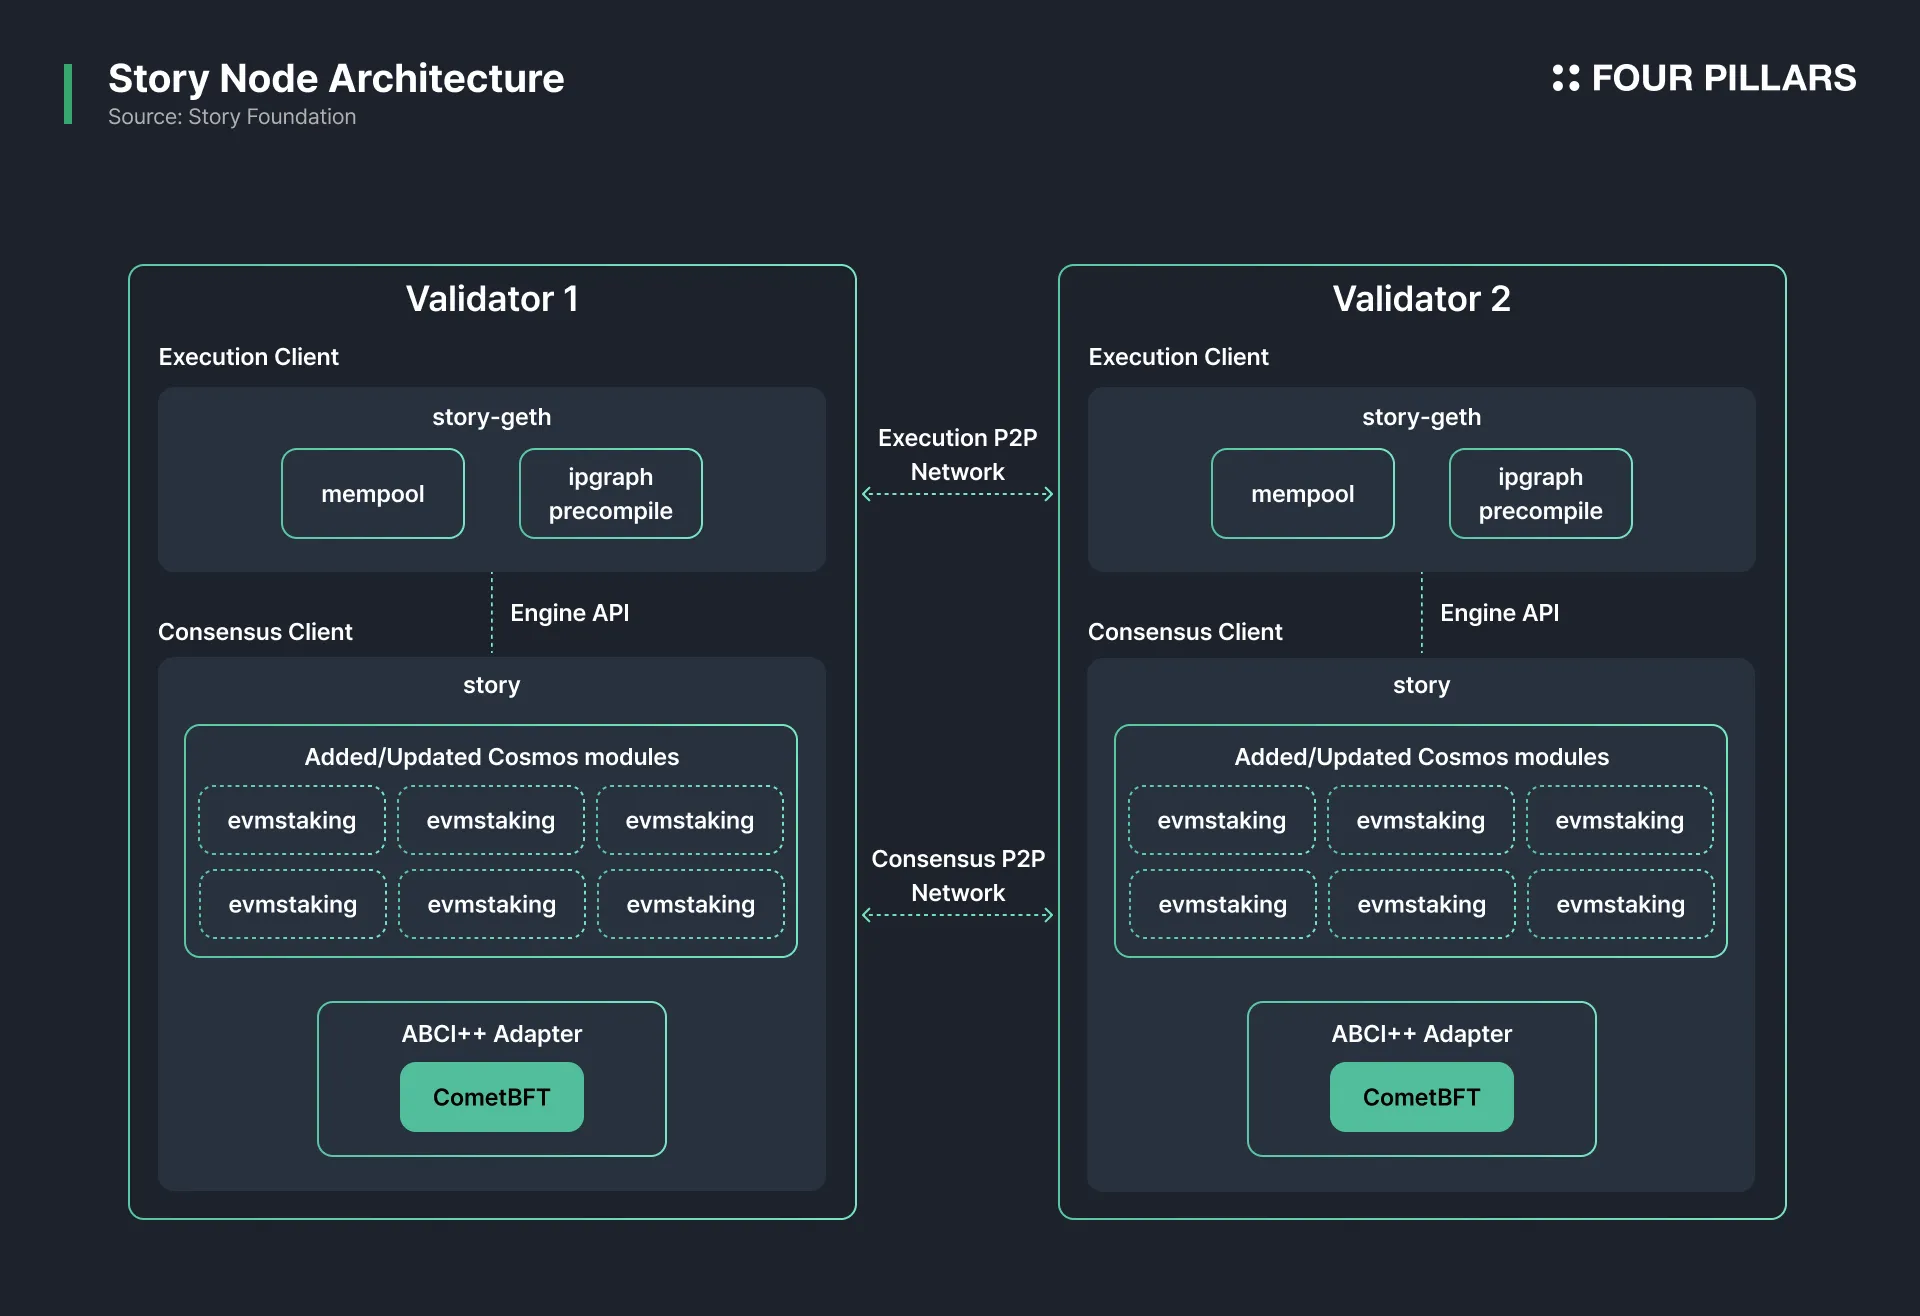Select top-left evmstaking module in Validator 1
This screenshot has width=1920, height=1316.
tap(292, 820)
